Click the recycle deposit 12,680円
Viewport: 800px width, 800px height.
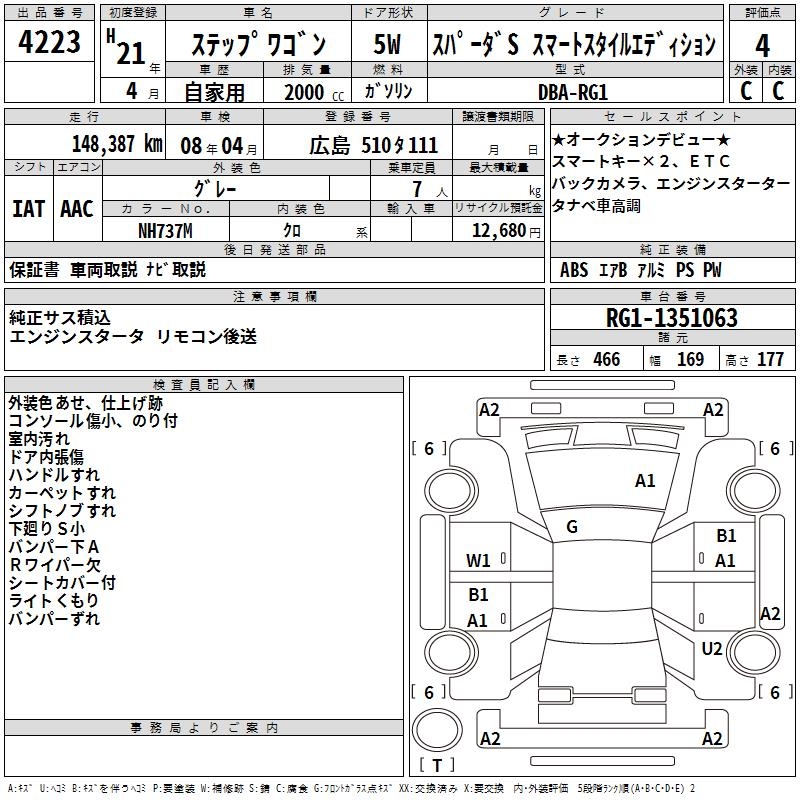(506, 231)
